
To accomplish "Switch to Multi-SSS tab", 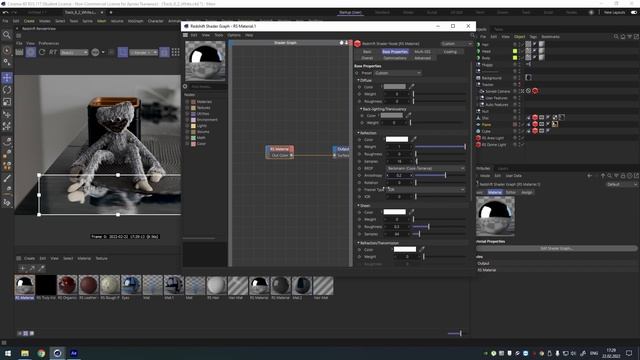I will [x=422, y=51].
